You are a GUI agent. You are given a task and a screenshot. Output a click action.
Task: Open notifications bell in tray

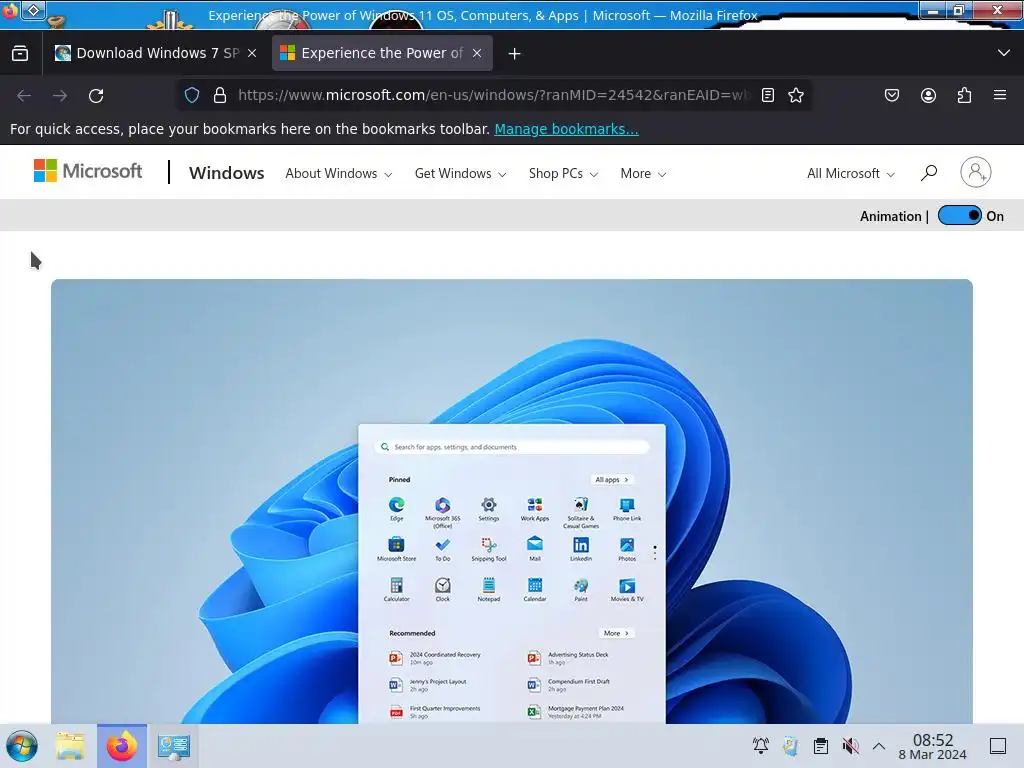(761, 746)
